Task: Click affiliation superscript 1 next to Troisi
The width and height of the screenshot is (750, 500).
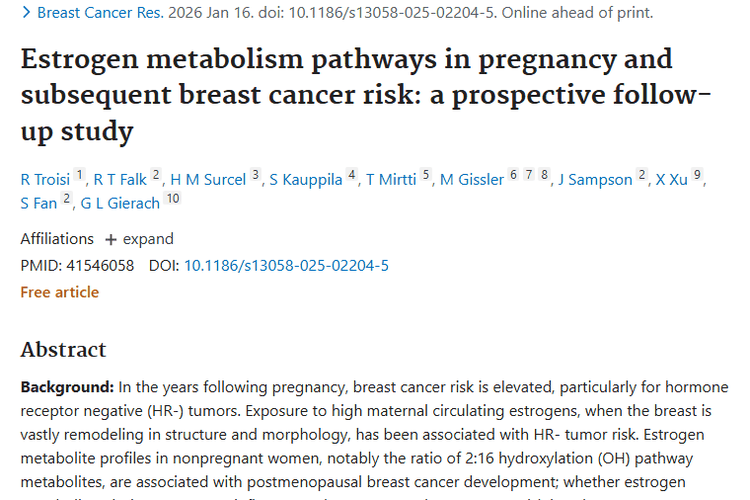Action: pos(81,175)
